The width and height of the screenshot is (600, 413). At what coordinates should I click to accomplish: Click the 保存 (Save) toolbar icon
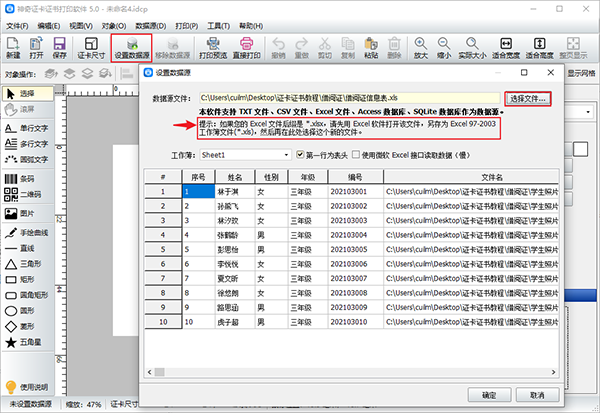[x=59, y=48]
